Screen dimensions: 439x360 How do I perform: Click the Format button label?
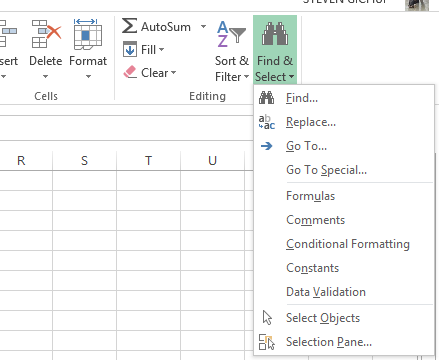pyautogui.click(x=88, y=61)
